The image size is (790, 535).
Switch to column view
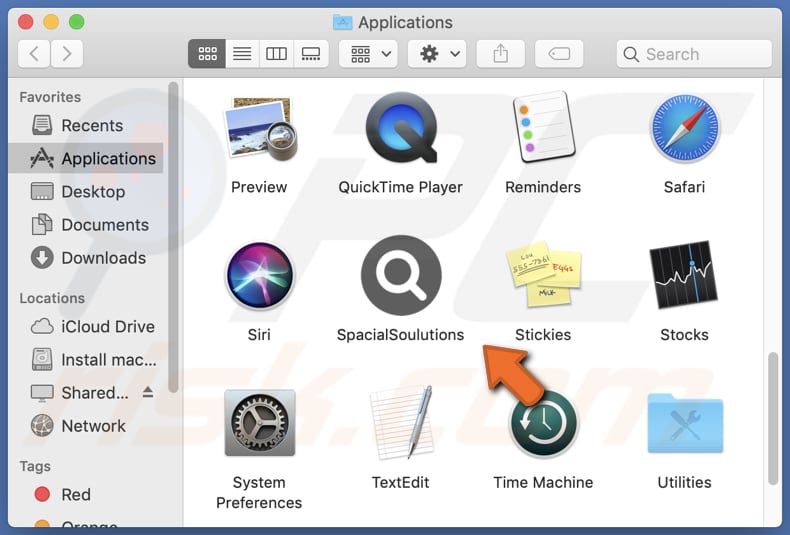tap(276, 53)
